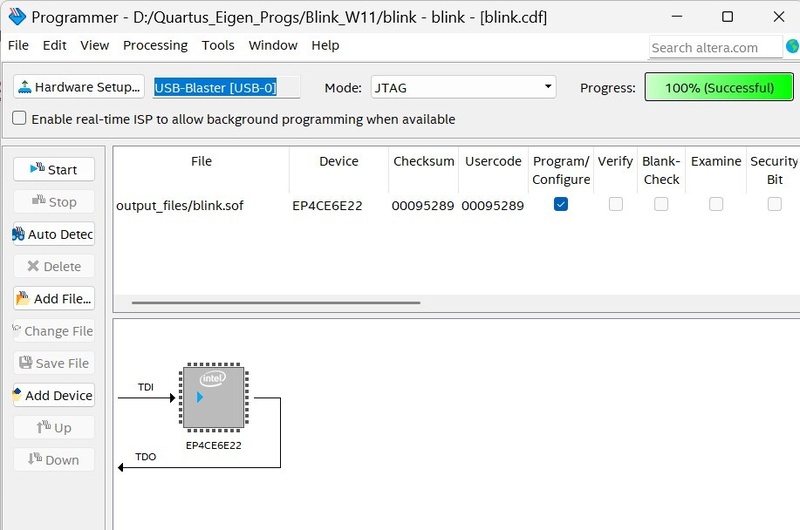This screenshot has width=800, height=530.
Task: Open the Tools menu
Action: (218, 45)
